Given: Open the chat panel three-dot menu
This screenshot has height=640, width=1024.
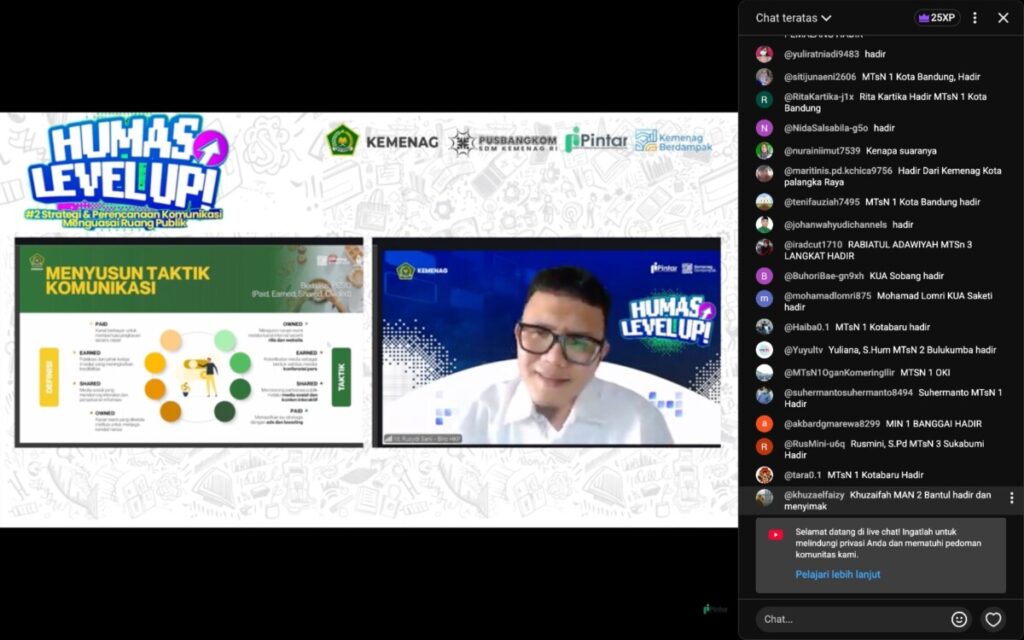Looking at the screenshot, I should (x=975, y=18).
